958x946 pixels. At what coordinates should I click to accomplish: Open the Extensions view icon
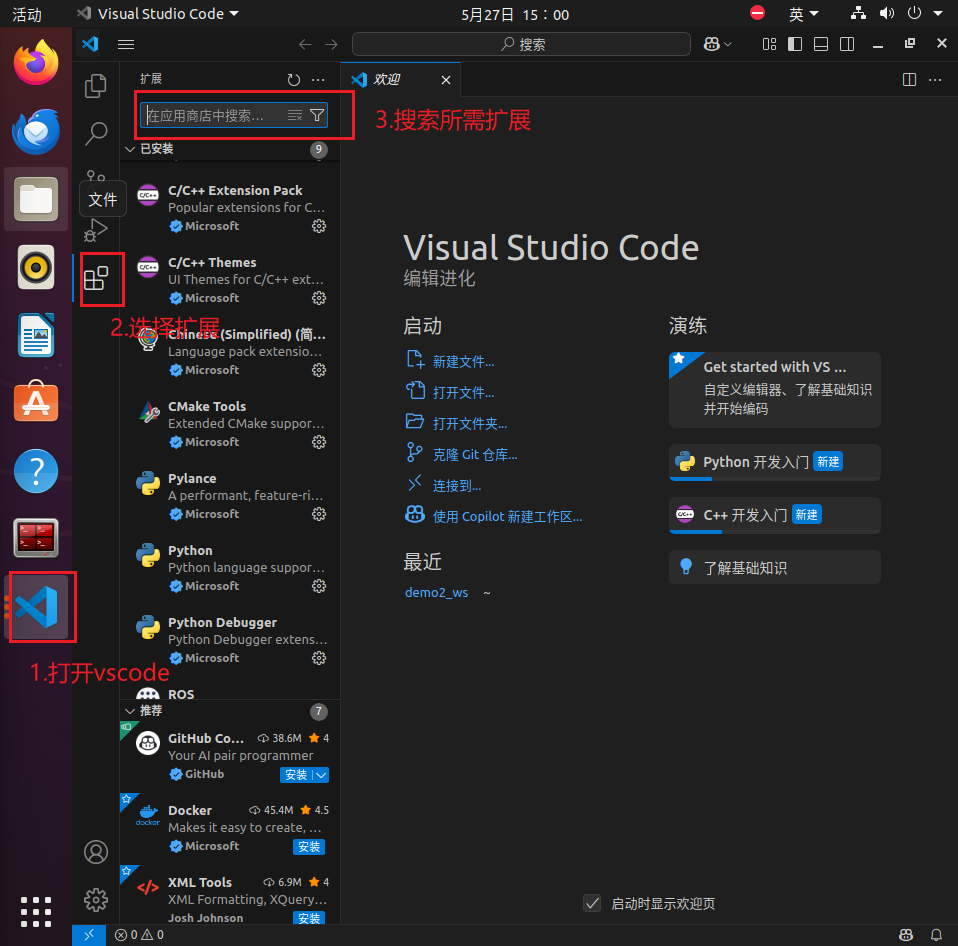96,279
